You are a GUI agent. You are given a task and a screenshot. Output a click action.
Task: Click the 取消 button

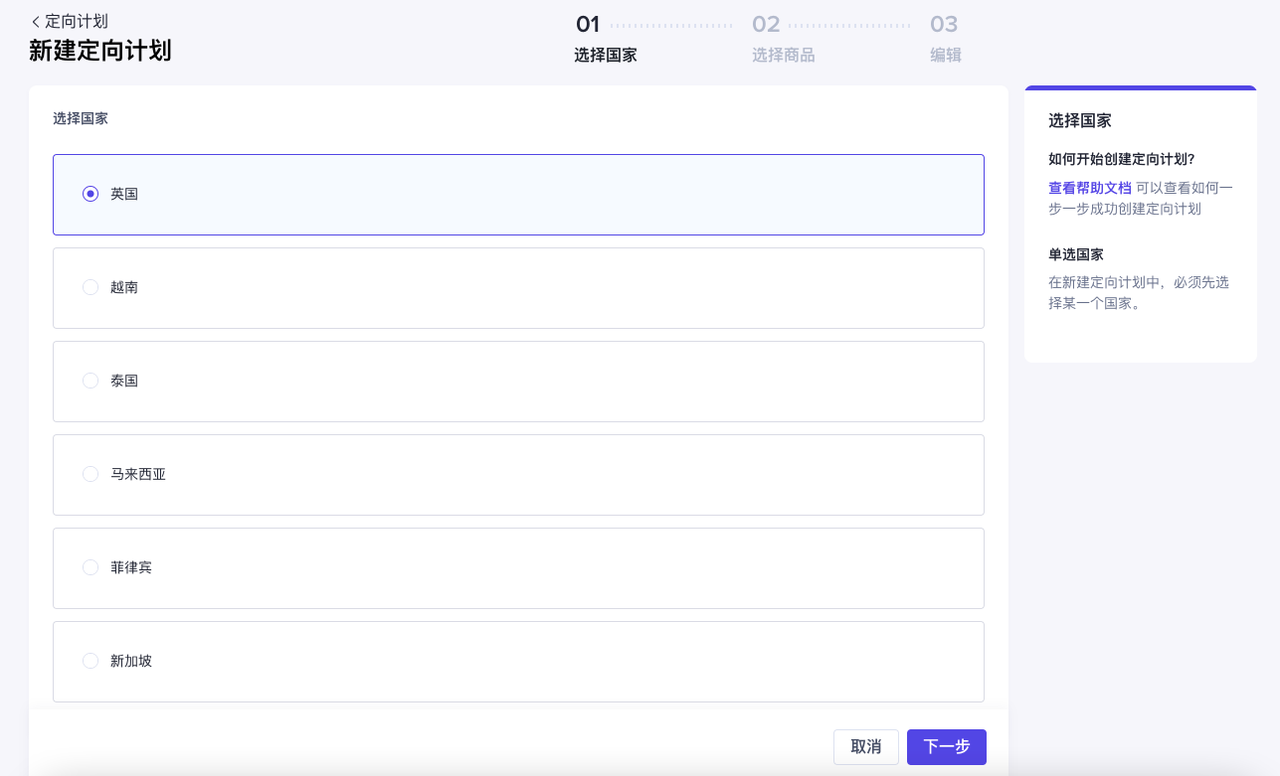[866, 746]
